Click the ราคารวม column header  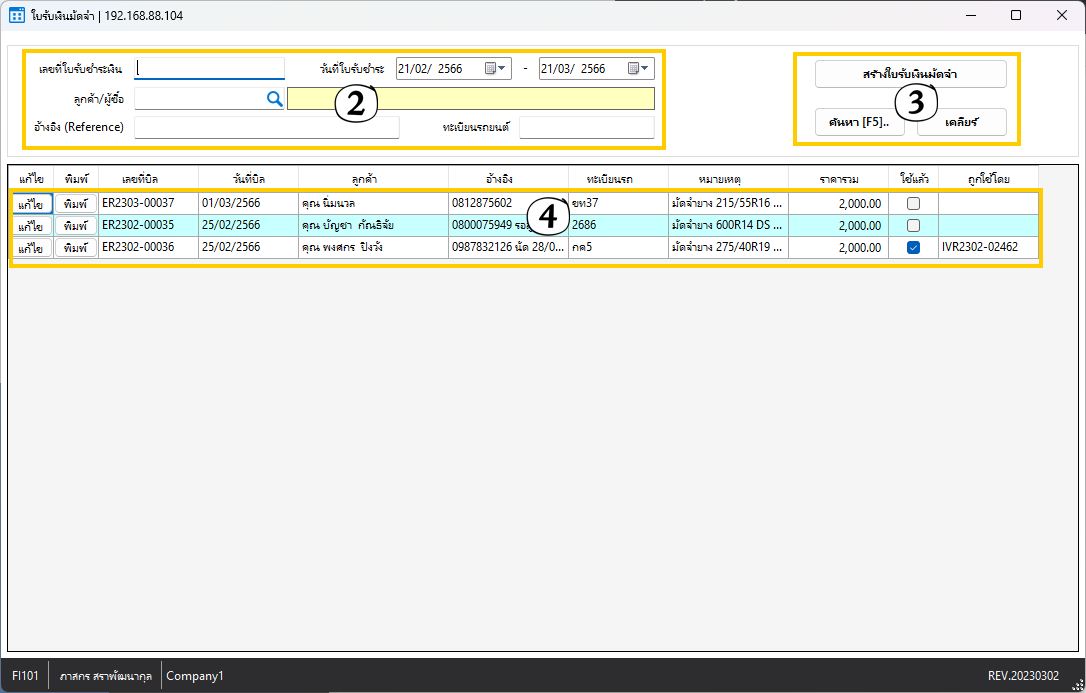(x=838, y=178)
